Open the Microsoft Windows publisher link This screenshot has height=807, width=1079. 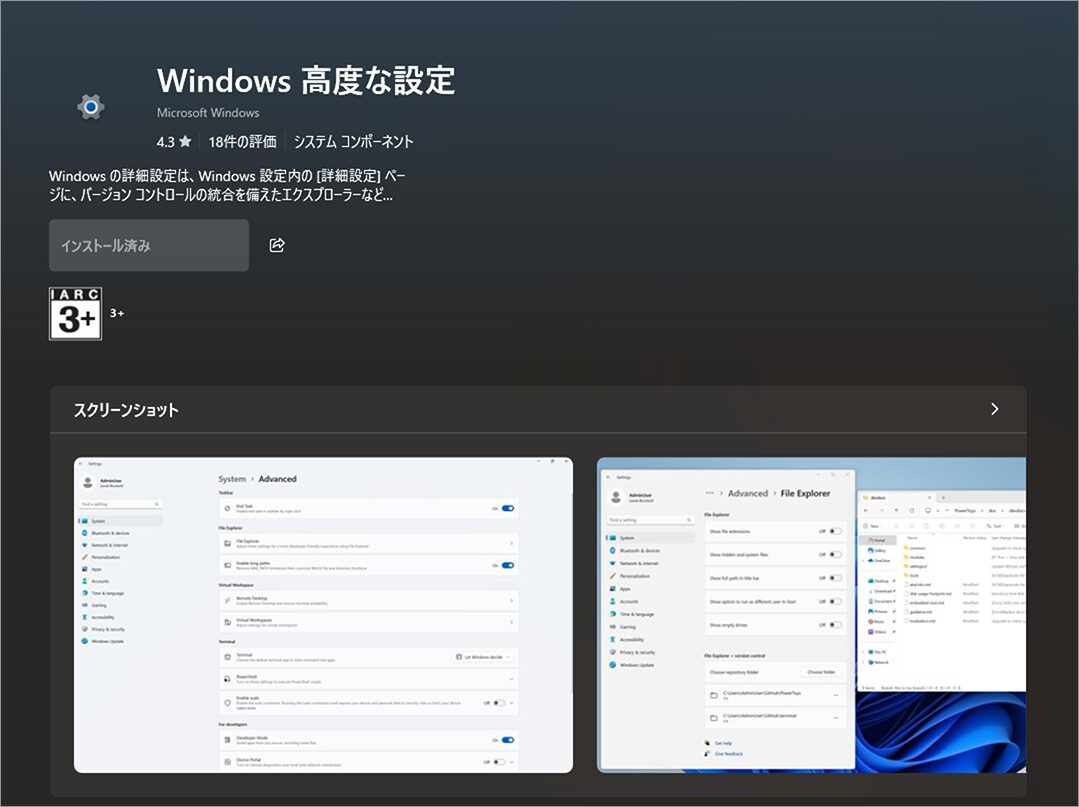pos(208,113)
